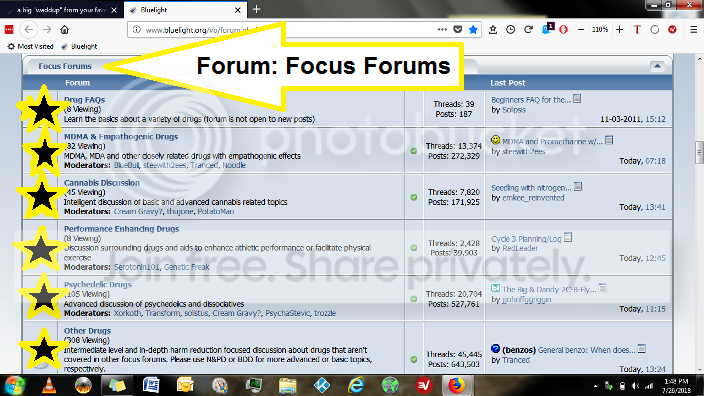View moderator Noodle's profile
The width and height of the screenshot is (704, 396).
pyautogui.click(x=234, y=165)
